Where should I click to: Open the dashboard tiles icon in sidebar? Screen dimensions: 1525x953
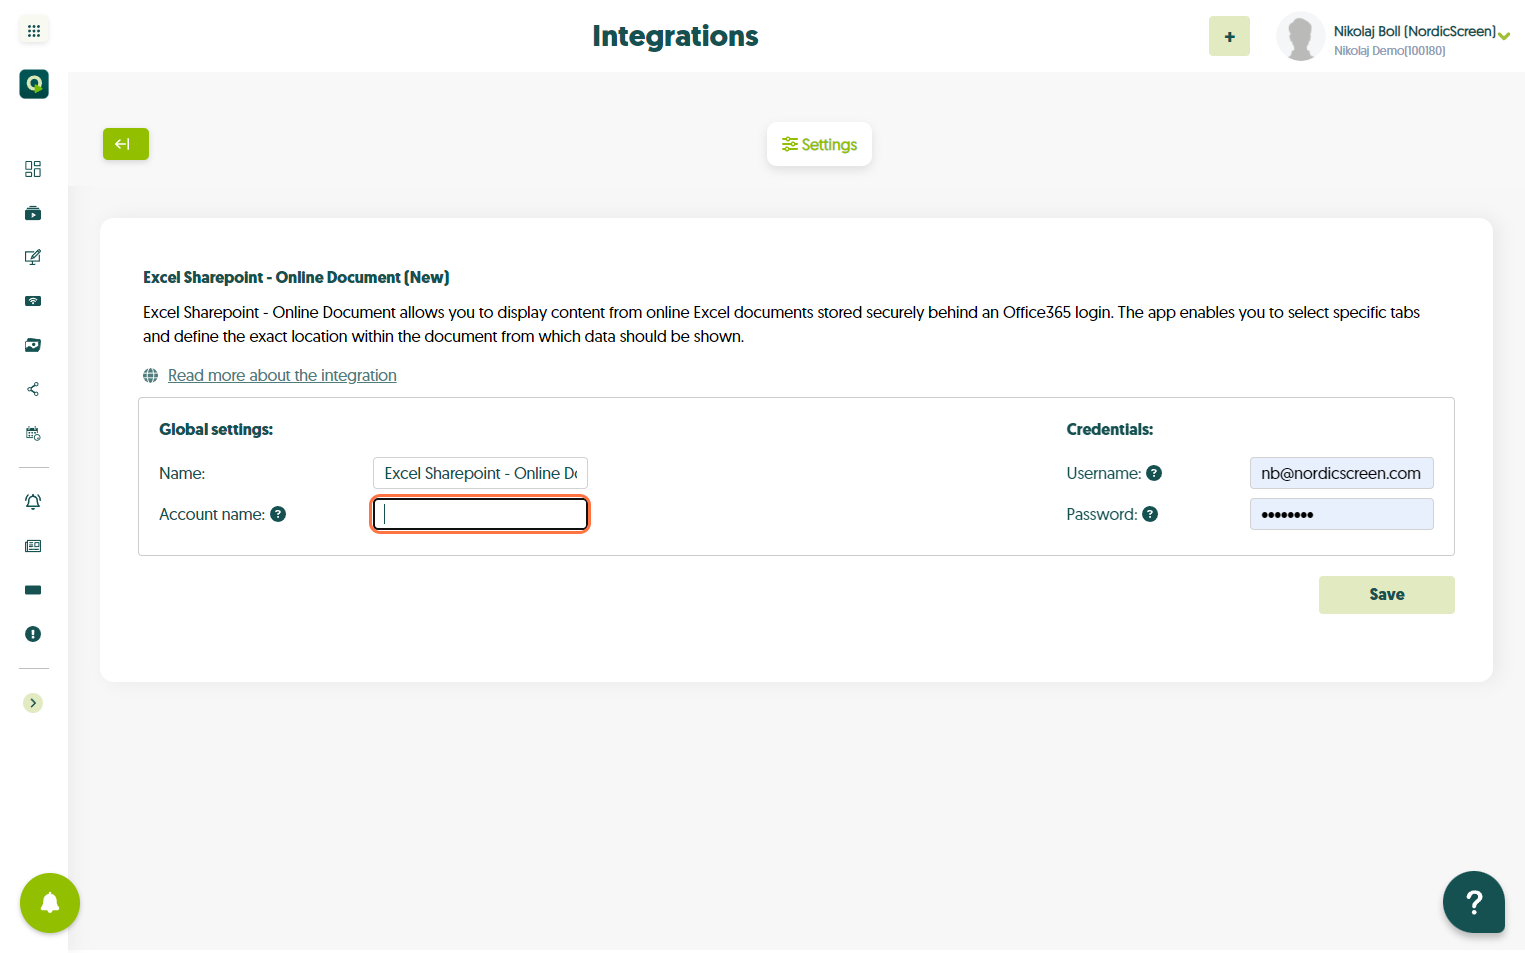coord(33,169)
